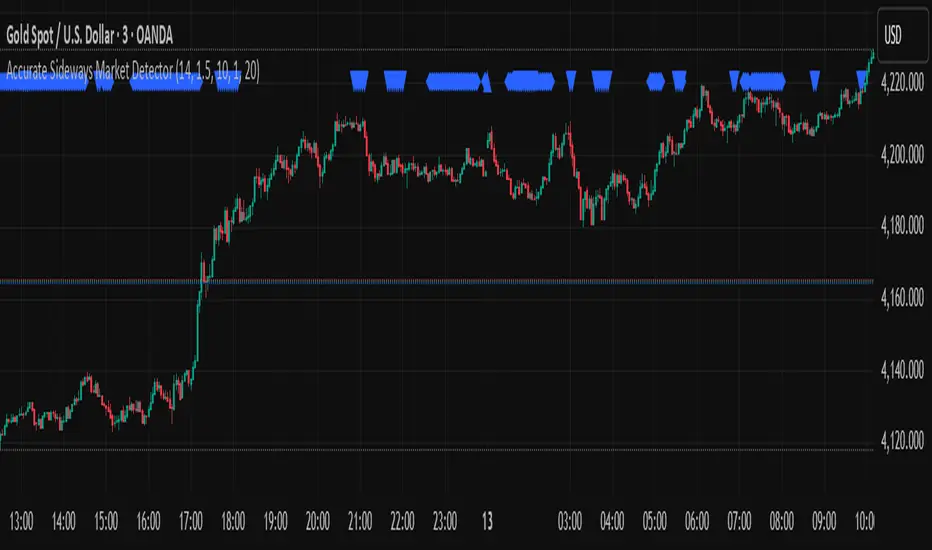This screenshot has width=932, height=550.
Task: Click the 19:00 time axis label
Action: (x=275, y=521)
